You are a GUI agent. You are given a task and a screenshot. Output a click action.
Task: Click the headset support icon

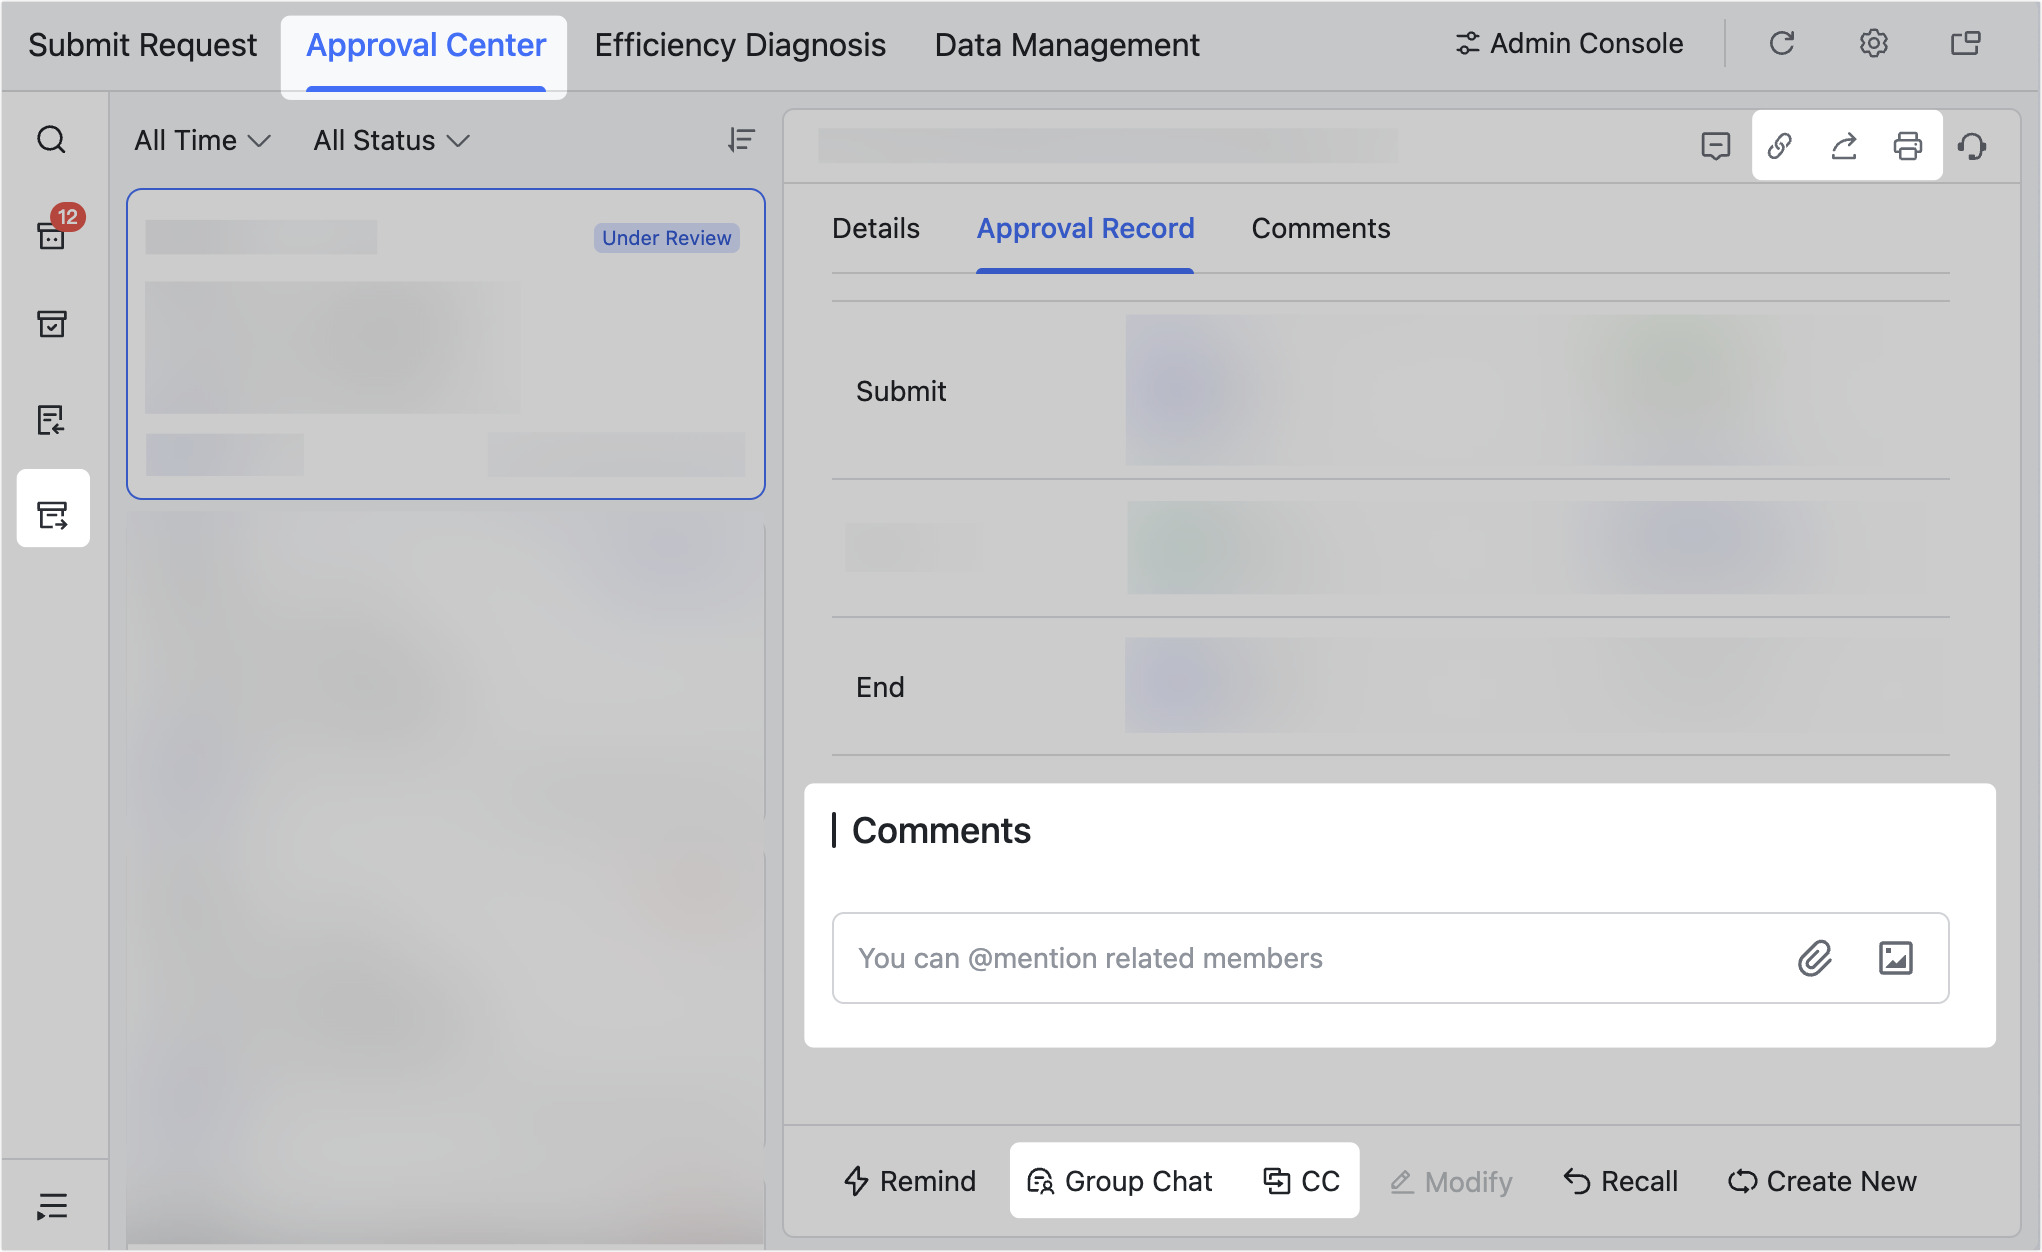click(x=1972, y=145)
